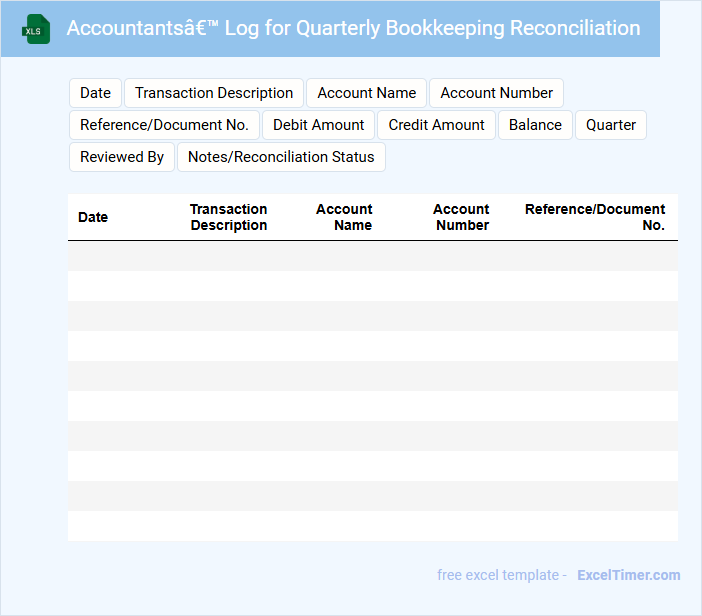702x616 pixels.
Task: Click the Reference/Document No. tag
Action: [164, 125]
